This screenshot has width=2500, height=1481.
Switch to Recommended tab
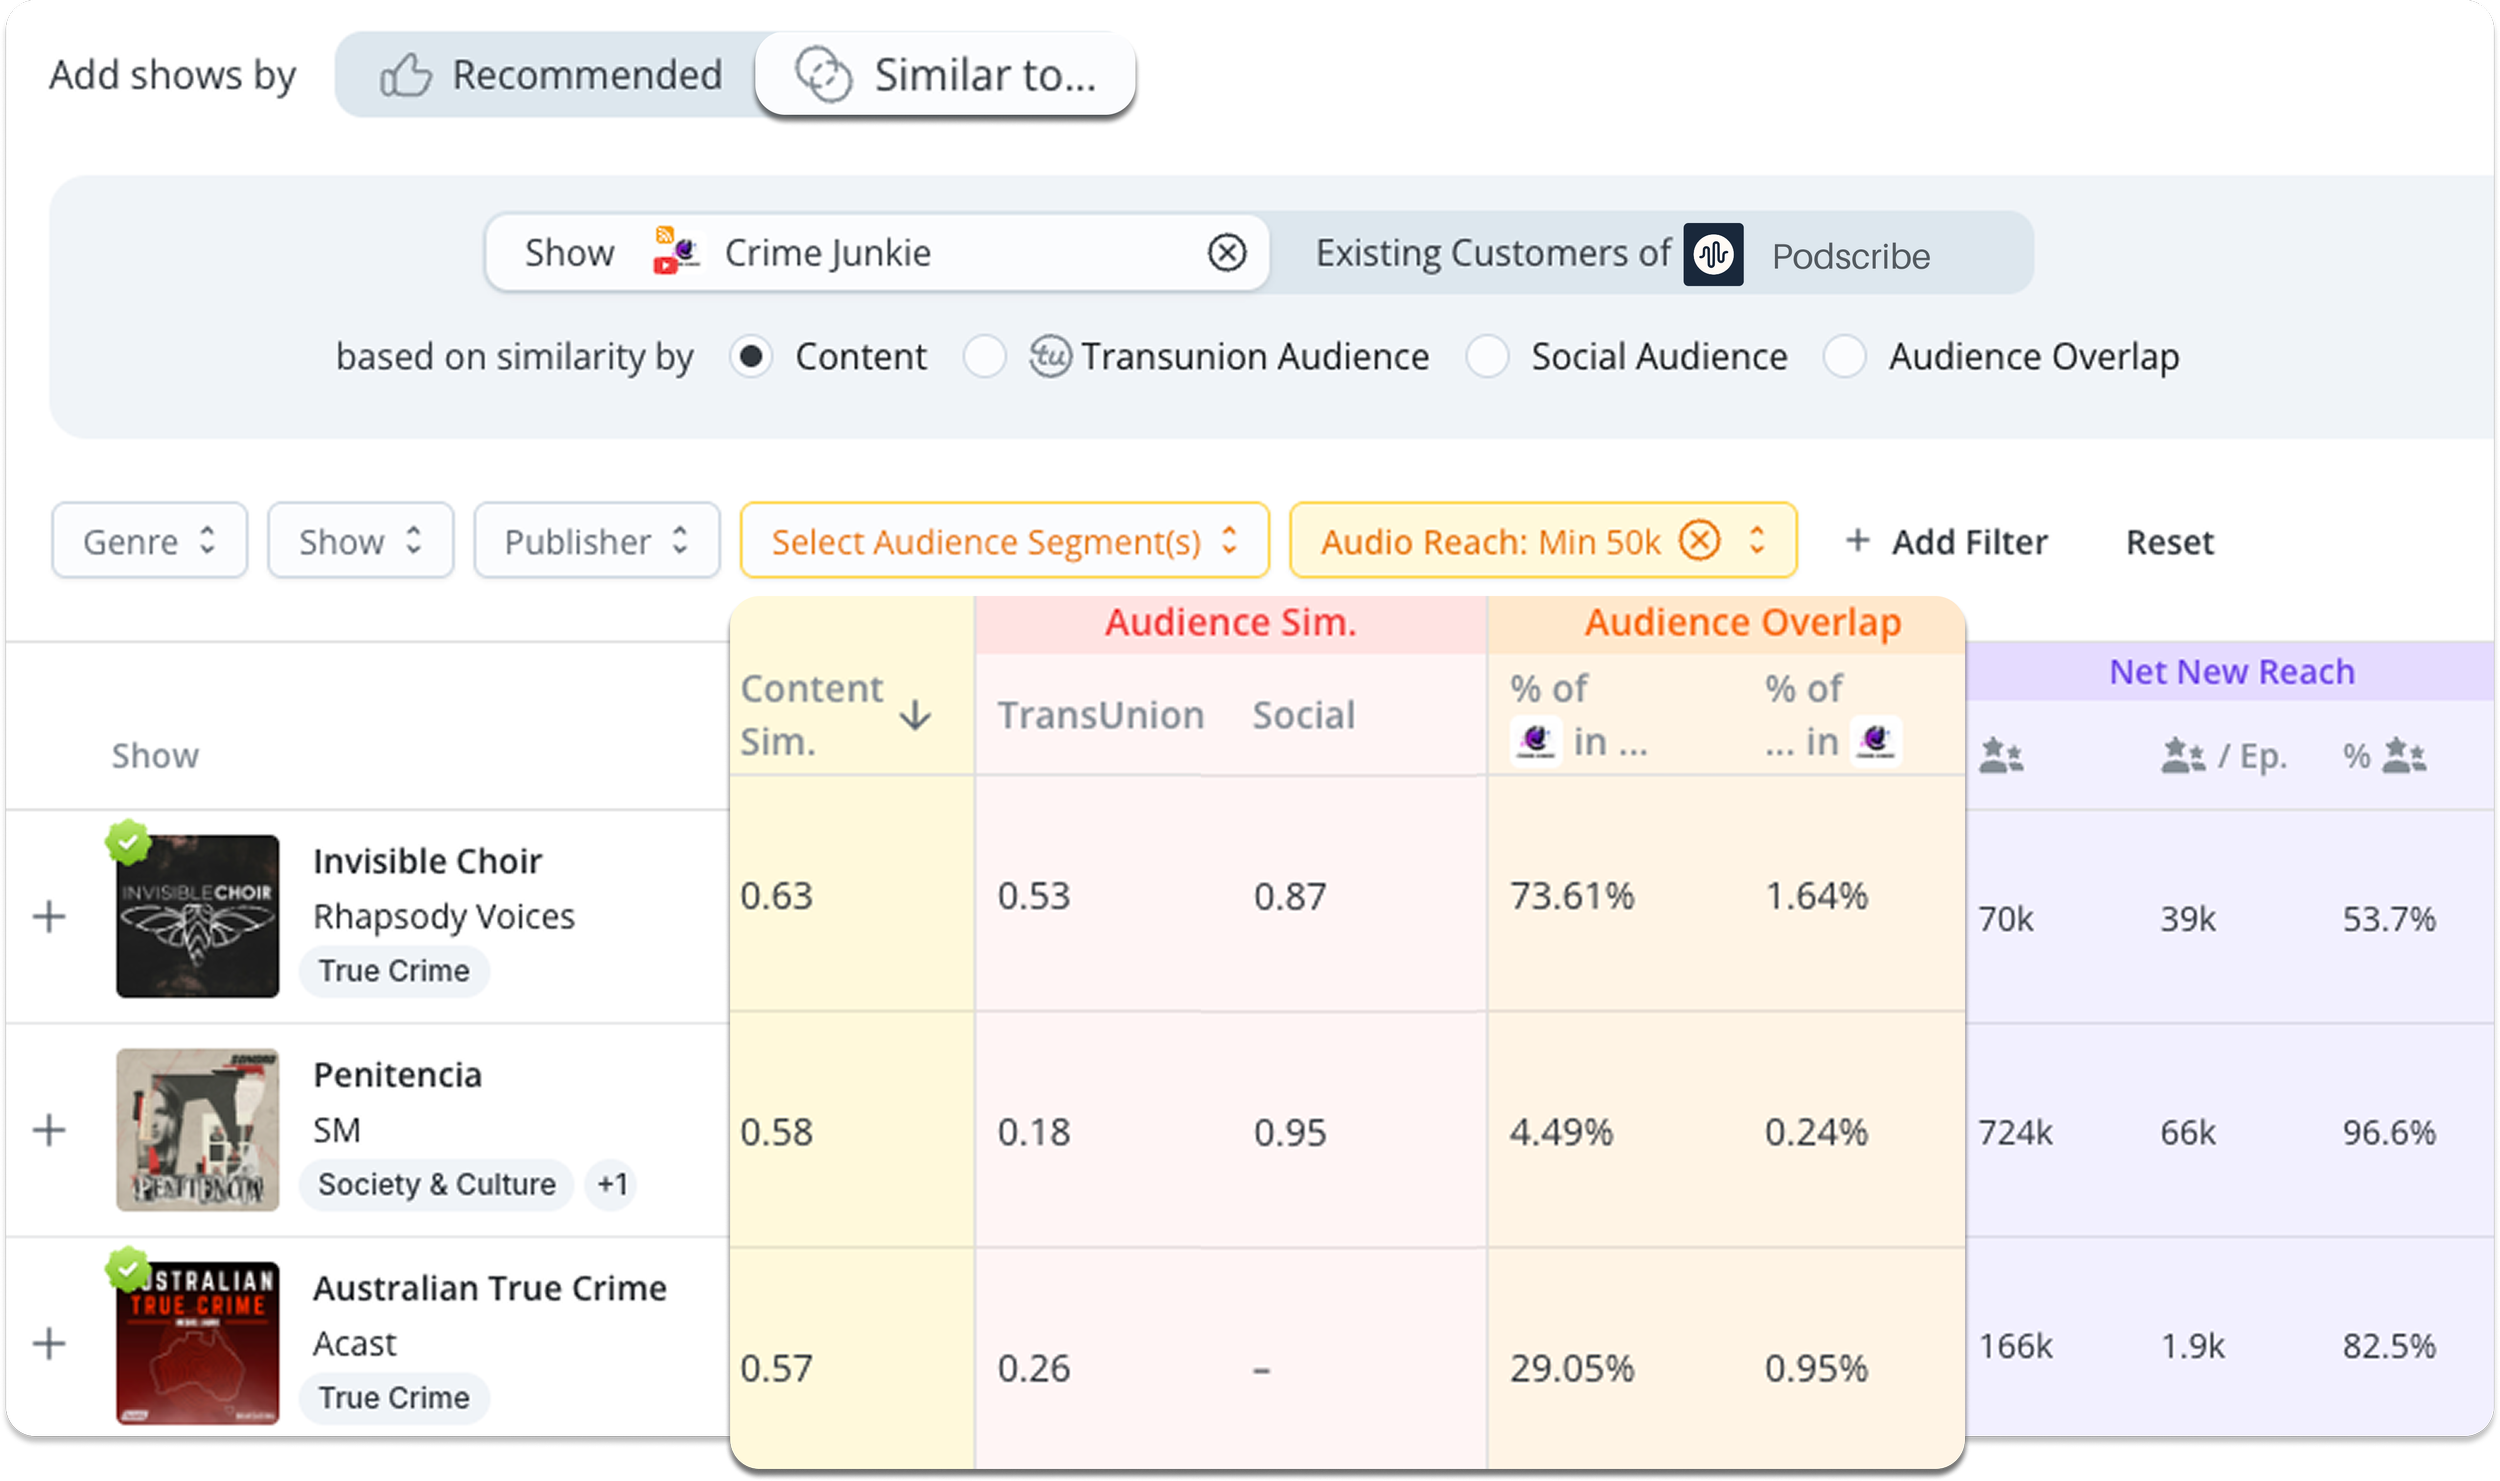(551, 75)
